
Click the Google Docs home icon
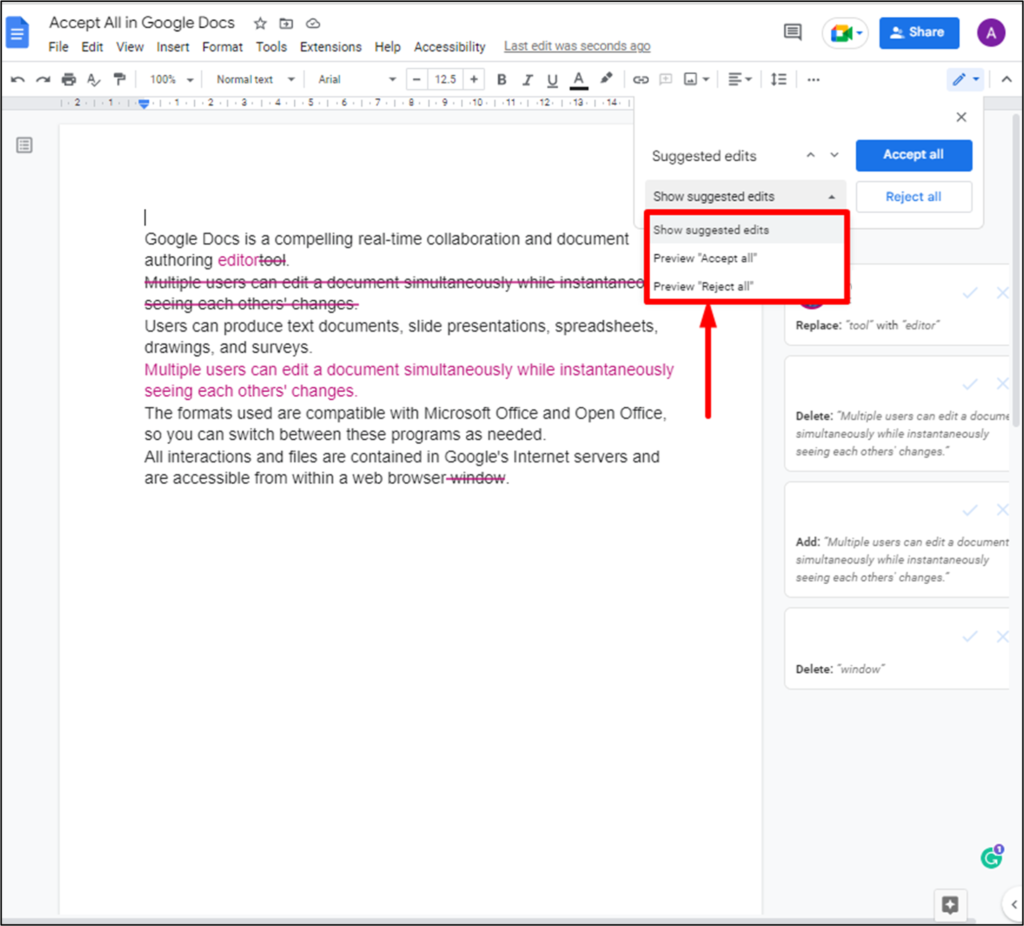[18, 33]
